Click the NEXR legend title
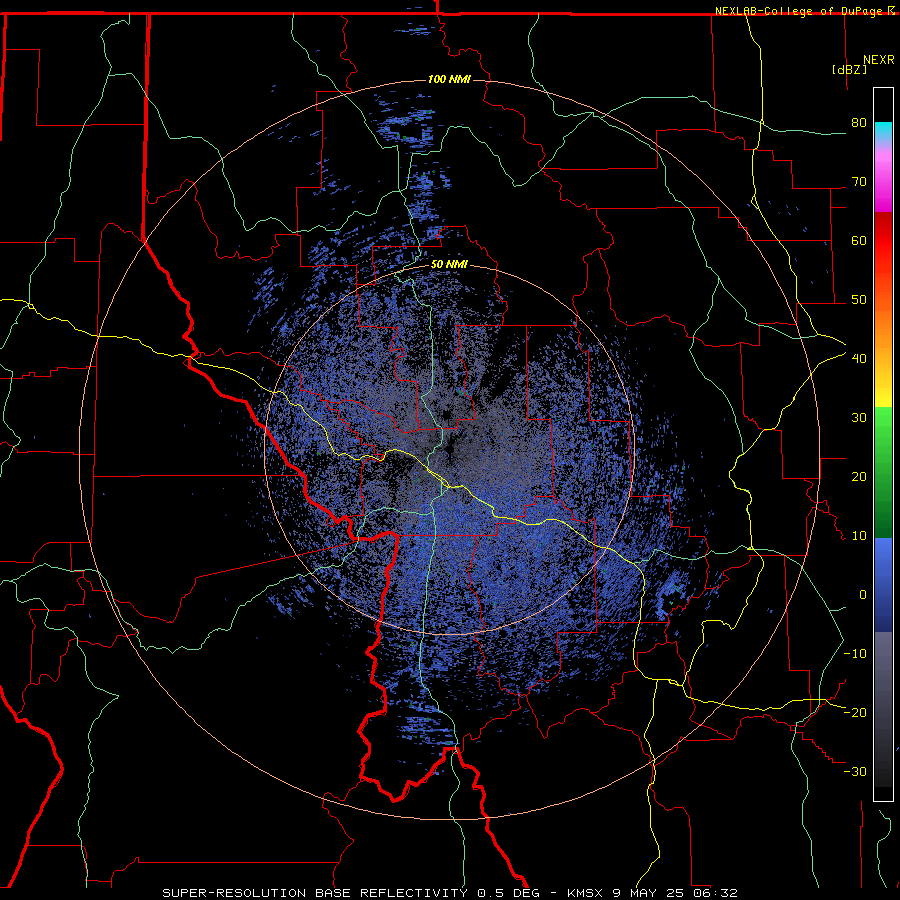The width and height of the screenshot is (900, 900). 879,60
